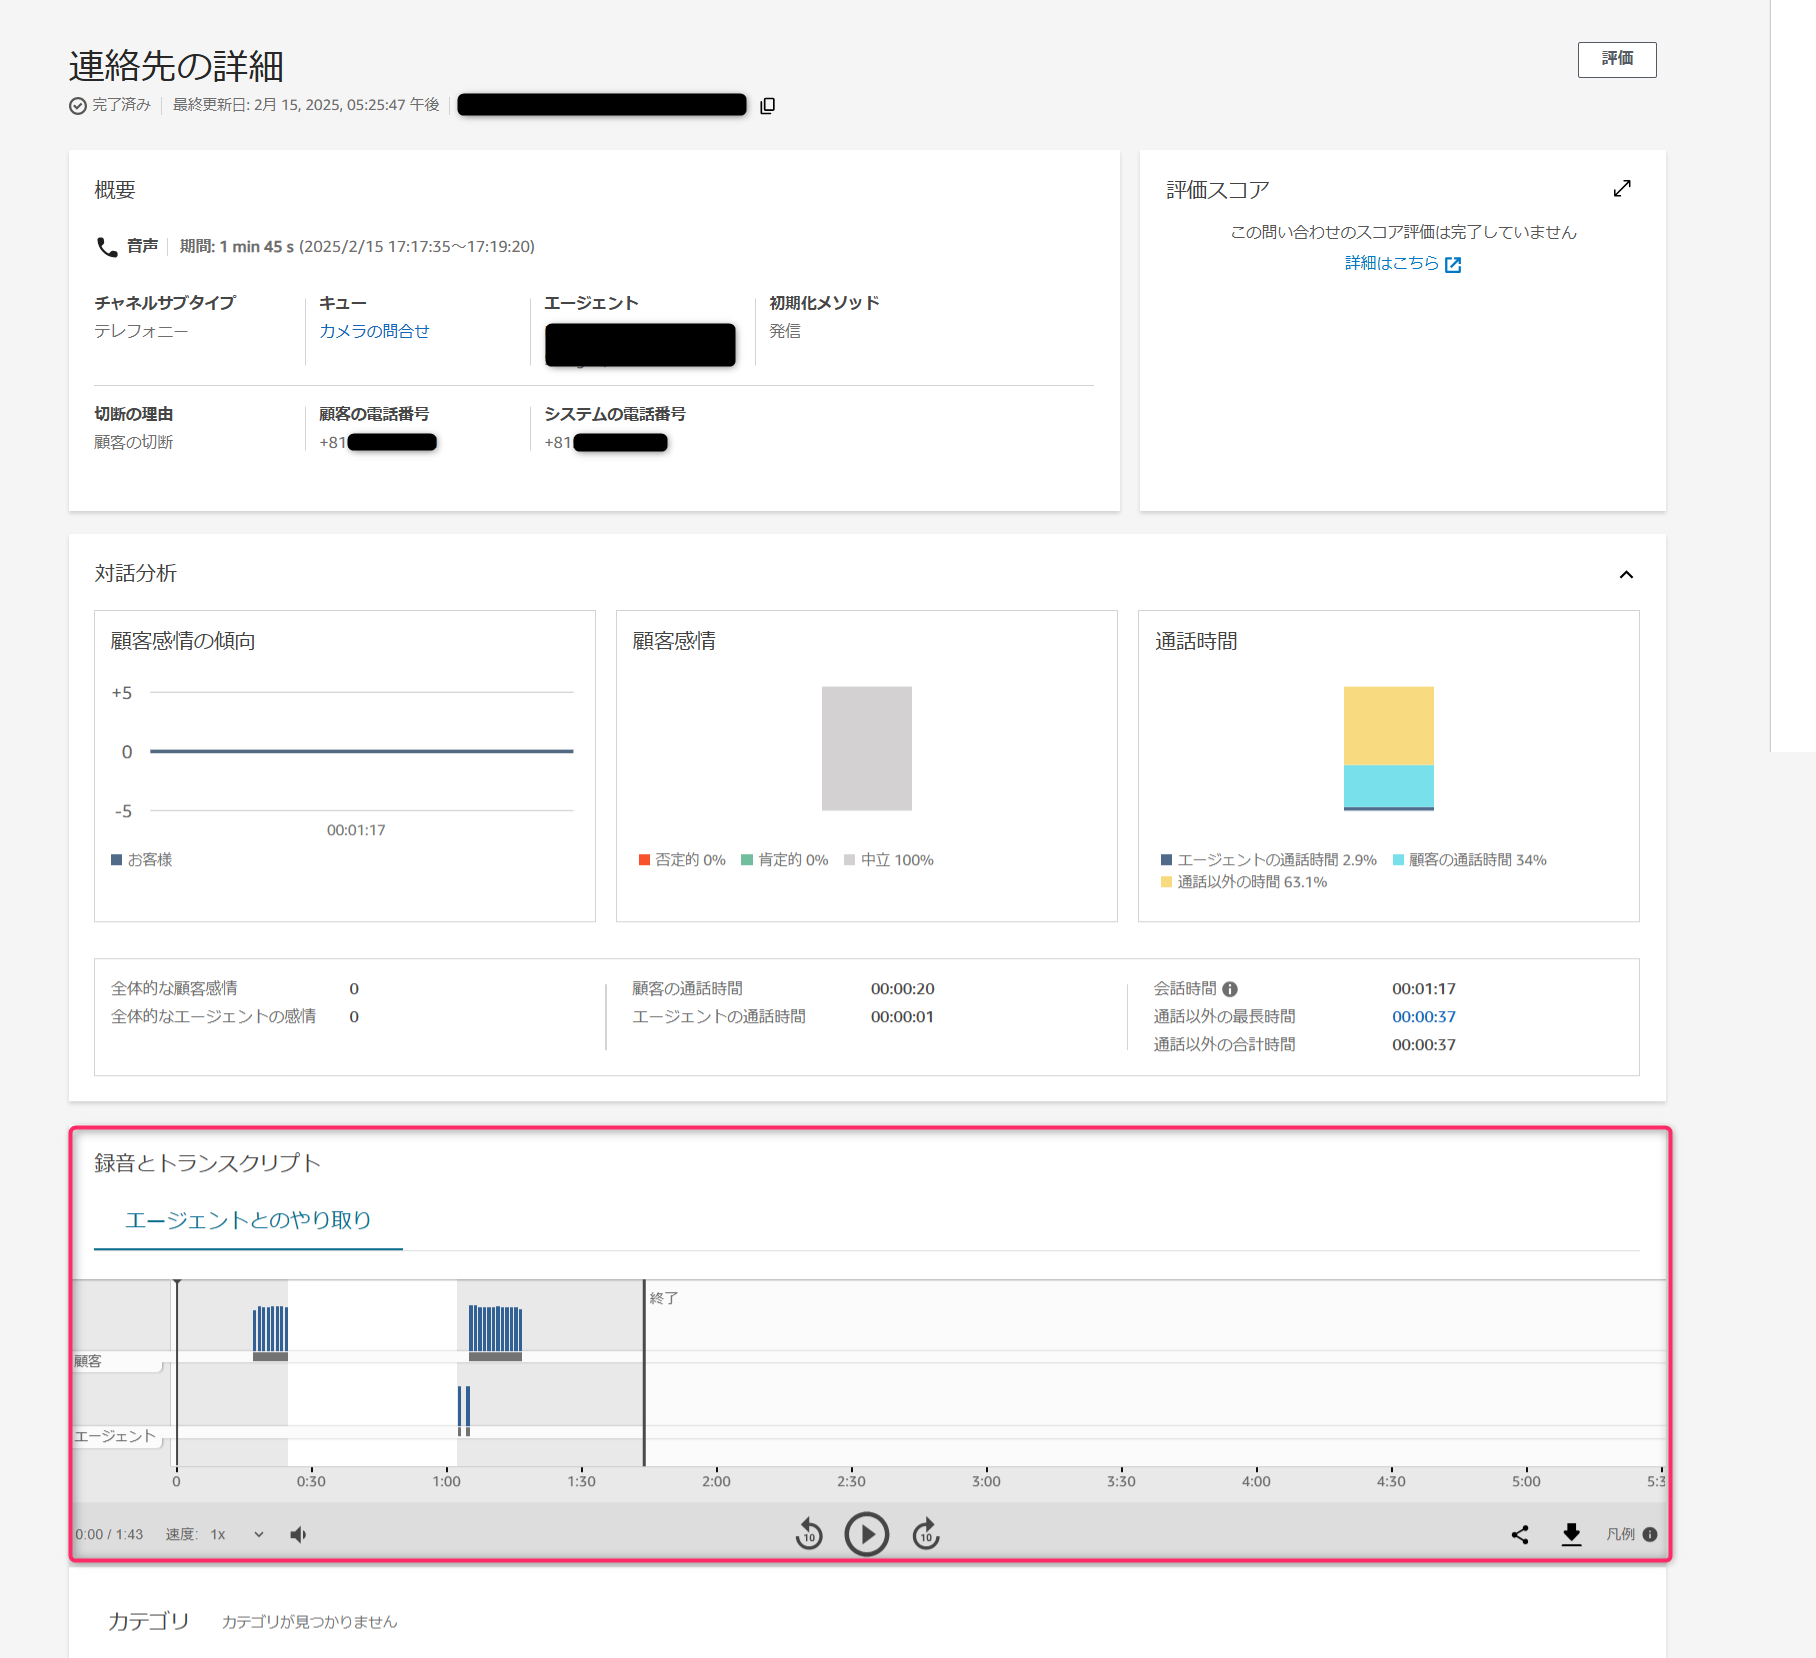The image size is (1816, 1658).
Task: Download the call recording
Action: pos(1571,1535)
